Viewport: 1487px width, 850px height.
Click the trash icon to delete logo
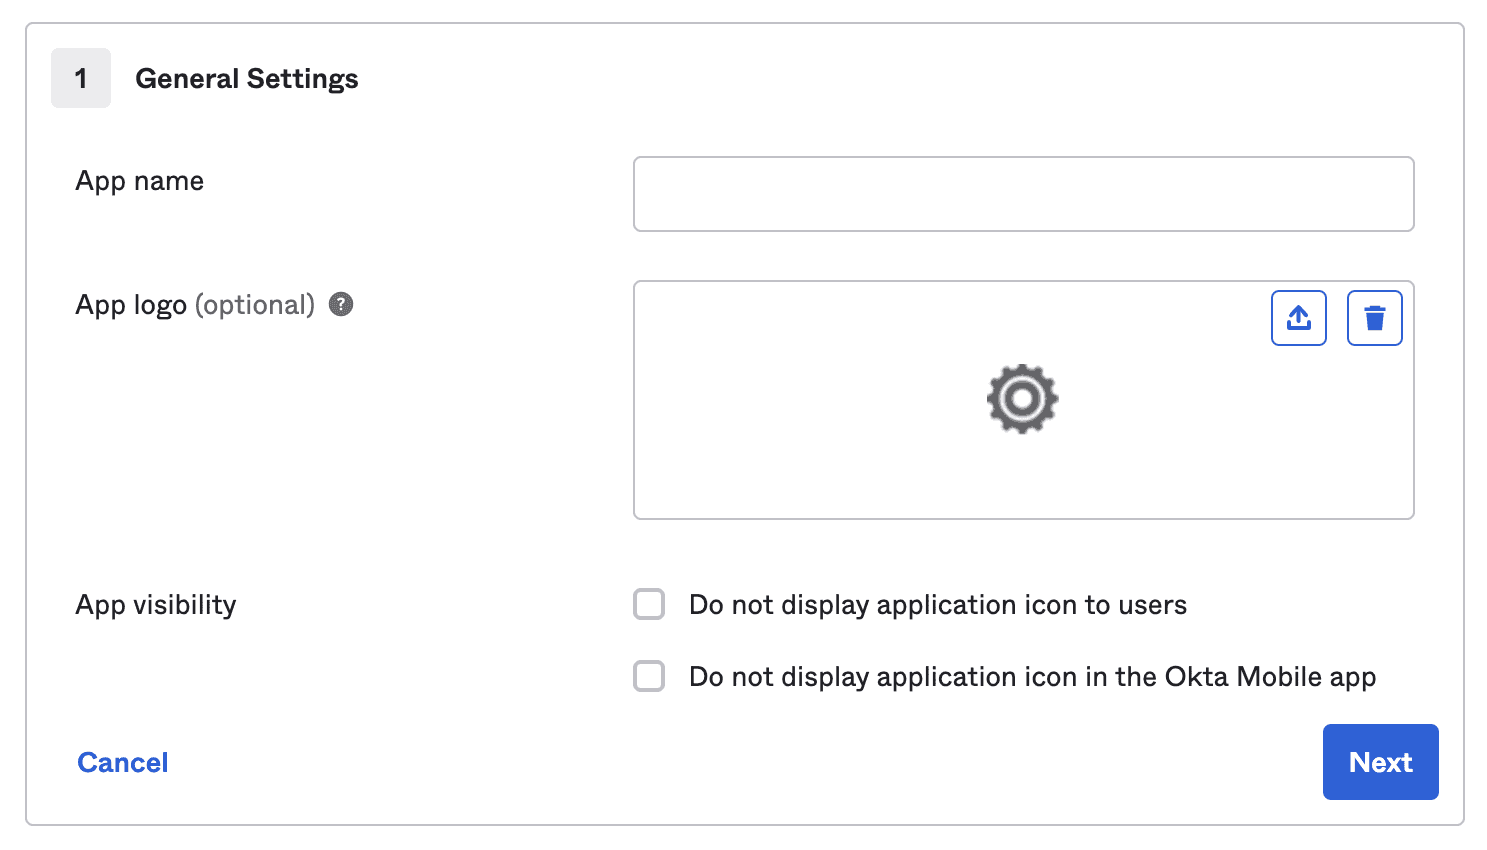click(1374, 318)
